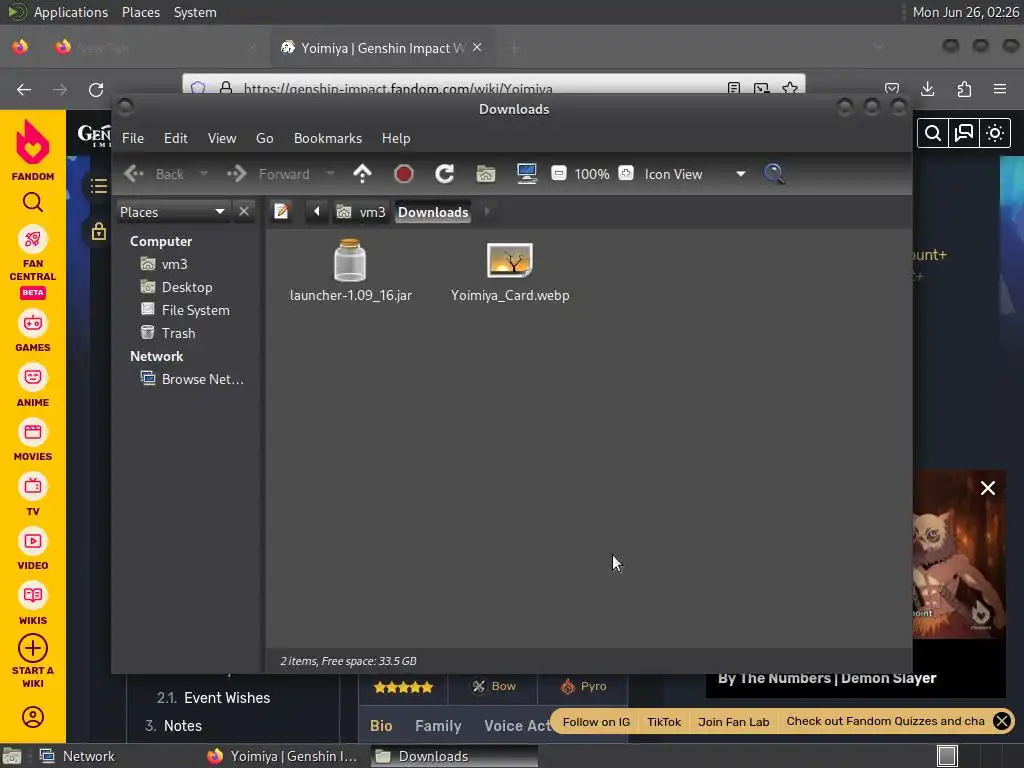Switch to the Bio tab

click(x=381, y=726)
